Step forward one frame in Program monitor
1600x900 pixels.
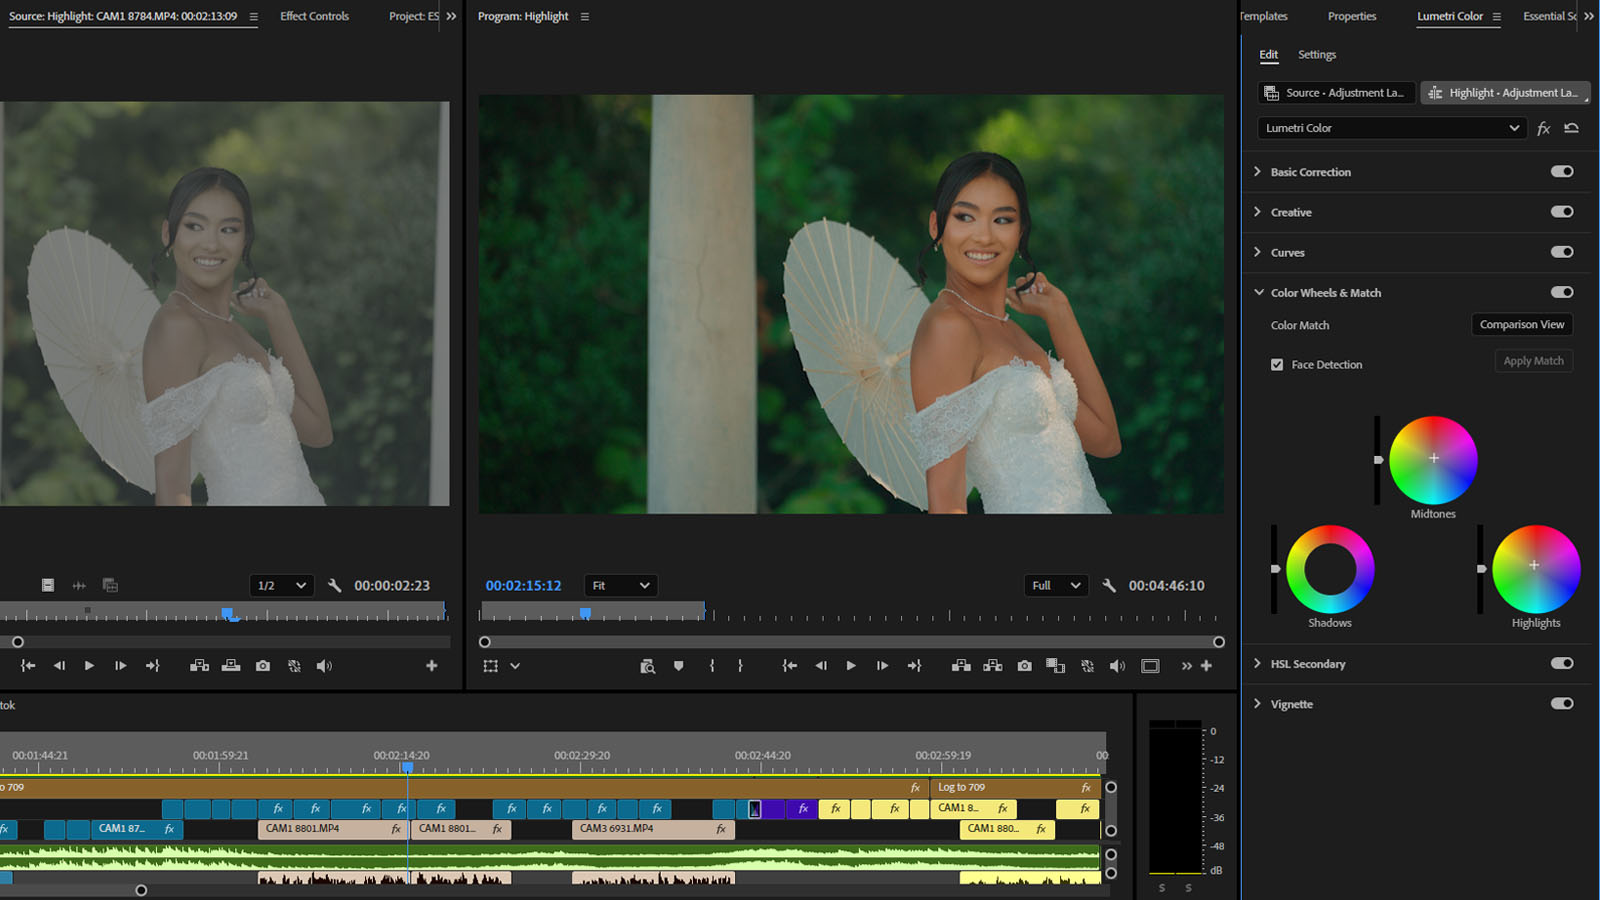882,666
